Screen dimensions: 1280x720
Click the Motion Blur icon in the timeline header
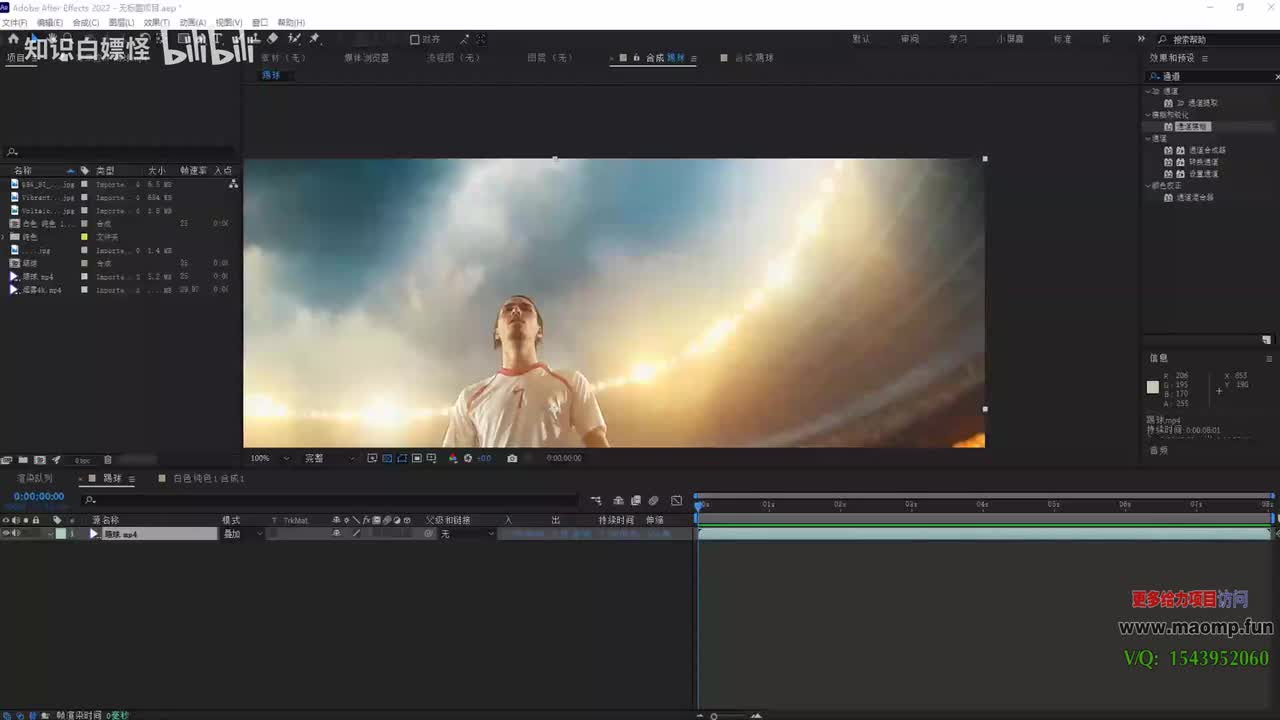654,501
